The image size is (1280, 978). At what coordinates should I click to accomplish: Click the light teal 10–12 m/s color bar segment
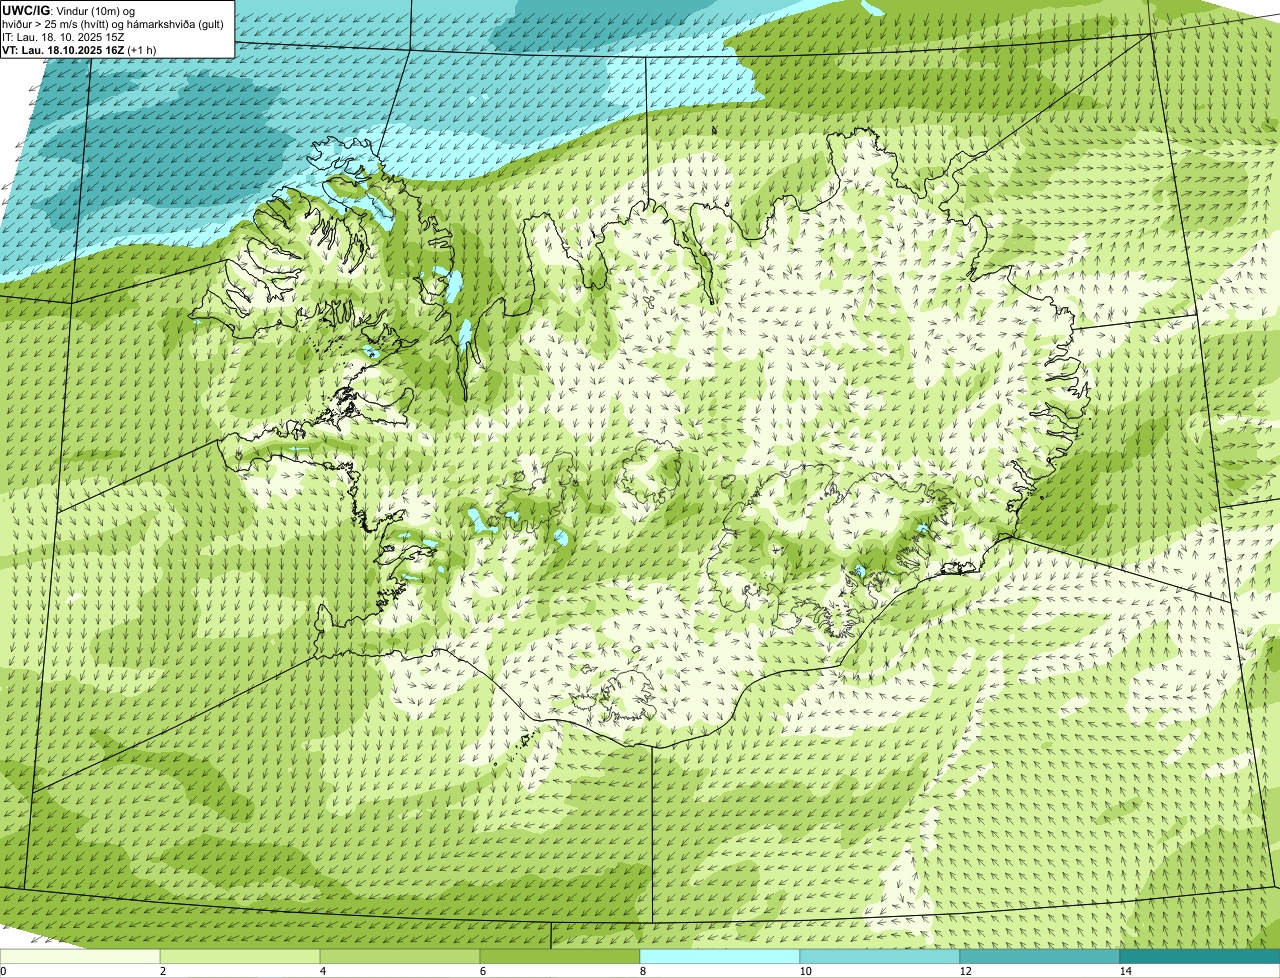pos(880,956)
